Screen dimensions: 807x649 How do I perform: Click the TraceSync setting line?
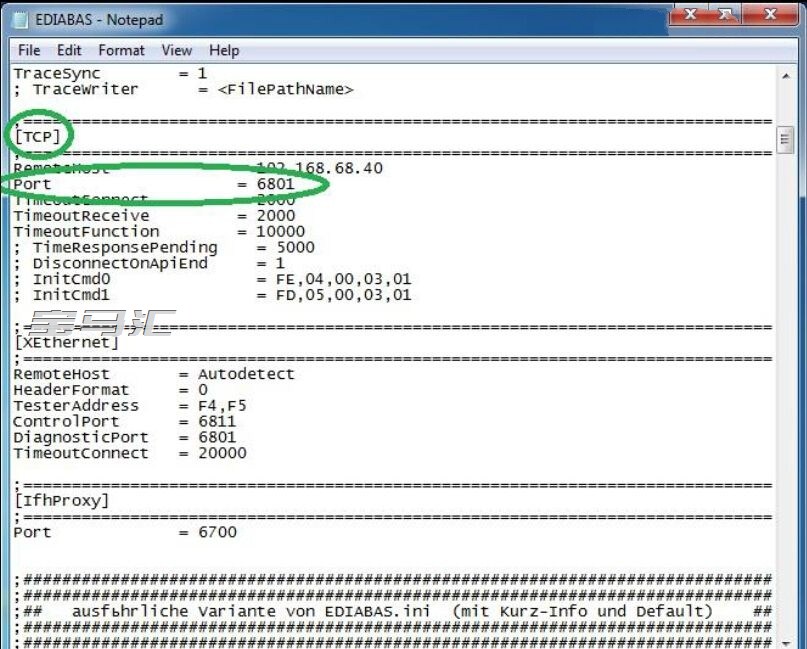click(x=110, y=74)
